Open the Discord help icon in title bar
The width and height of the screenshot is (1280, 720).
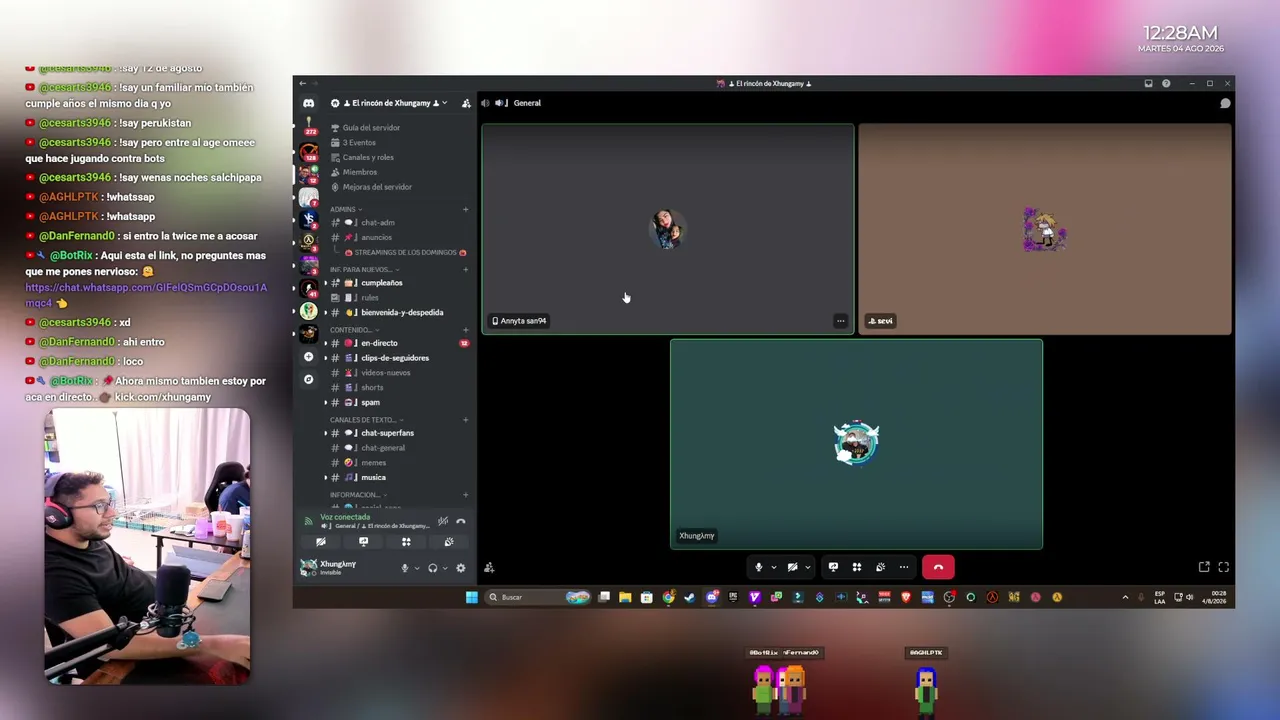[1166, 84]
